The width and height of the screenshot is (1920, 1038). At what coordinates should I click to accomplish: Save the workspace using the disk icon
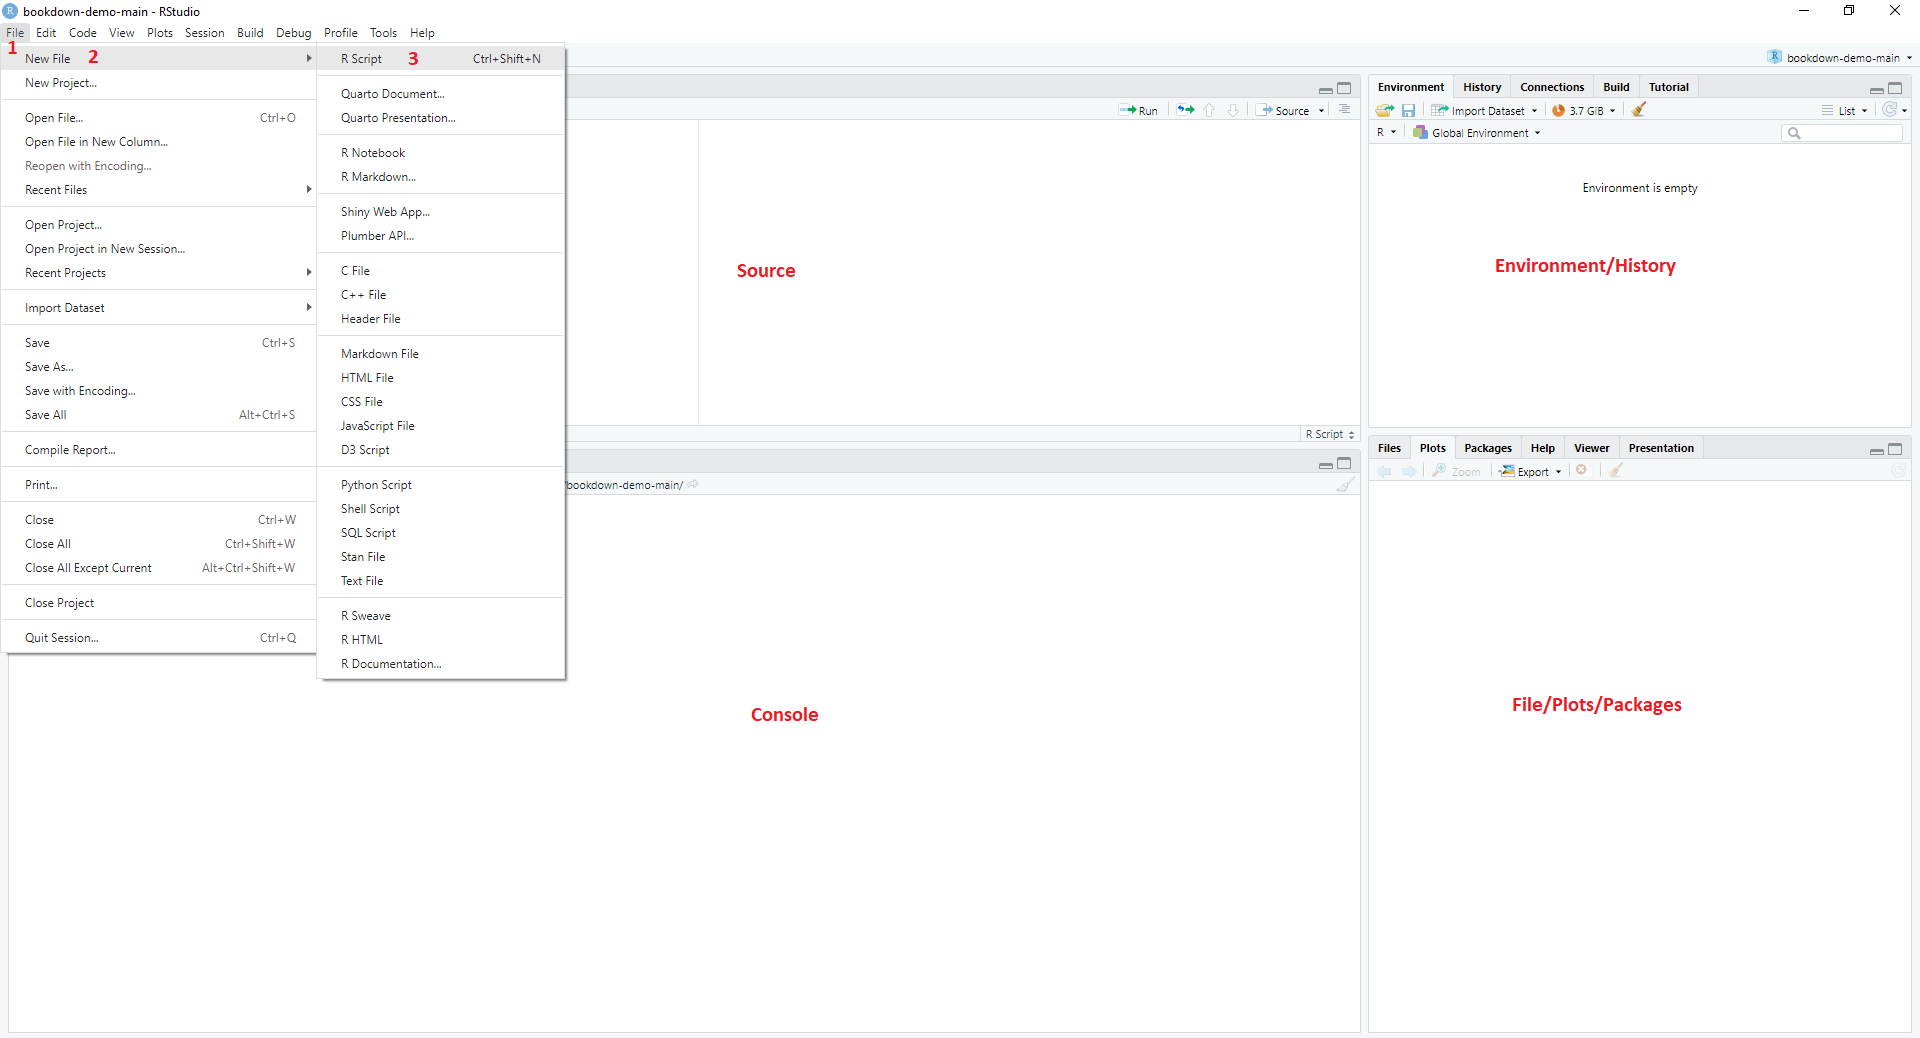click(1408, 110)
